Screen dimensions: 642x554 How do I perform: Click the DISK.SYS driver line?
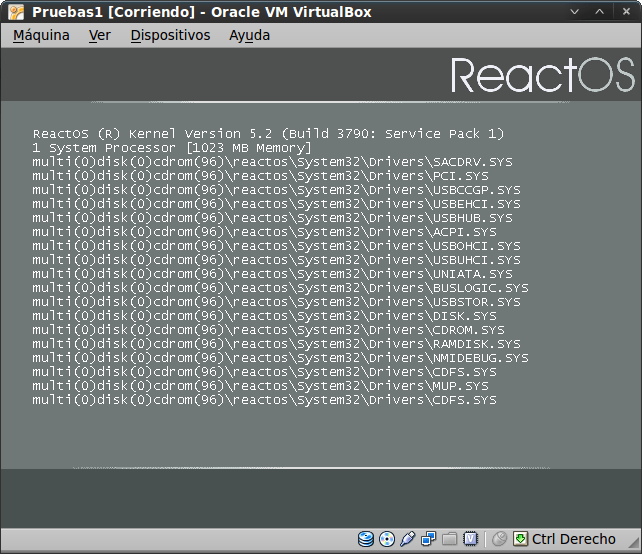pyautogui.click(x=264, y=316)
